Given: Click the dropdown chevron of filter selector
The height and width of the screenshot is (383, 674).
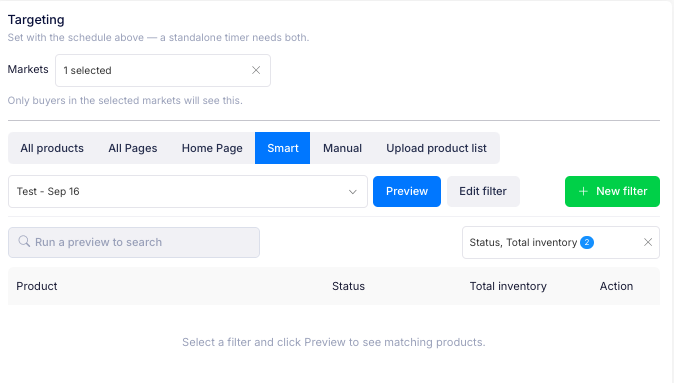Looking at the screenshot, I should click(352, 192).
